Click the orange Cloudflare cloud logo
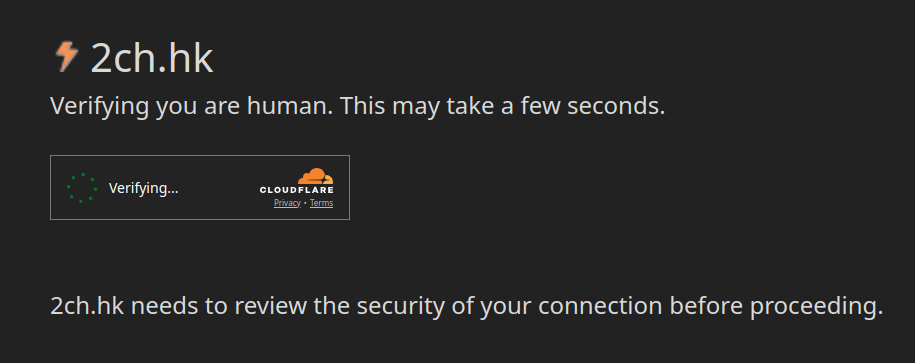915x363 pixels. point(315,176)
